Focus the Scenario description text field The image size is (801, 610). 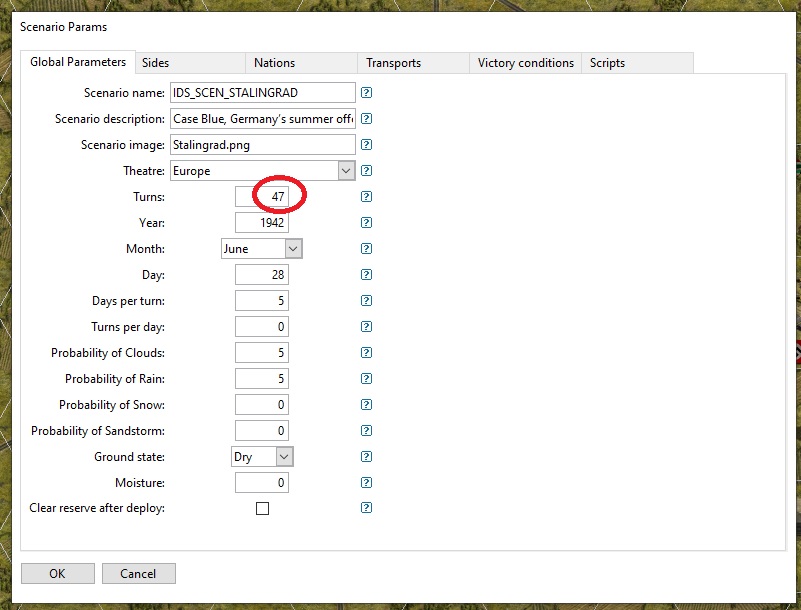point(263,119)
